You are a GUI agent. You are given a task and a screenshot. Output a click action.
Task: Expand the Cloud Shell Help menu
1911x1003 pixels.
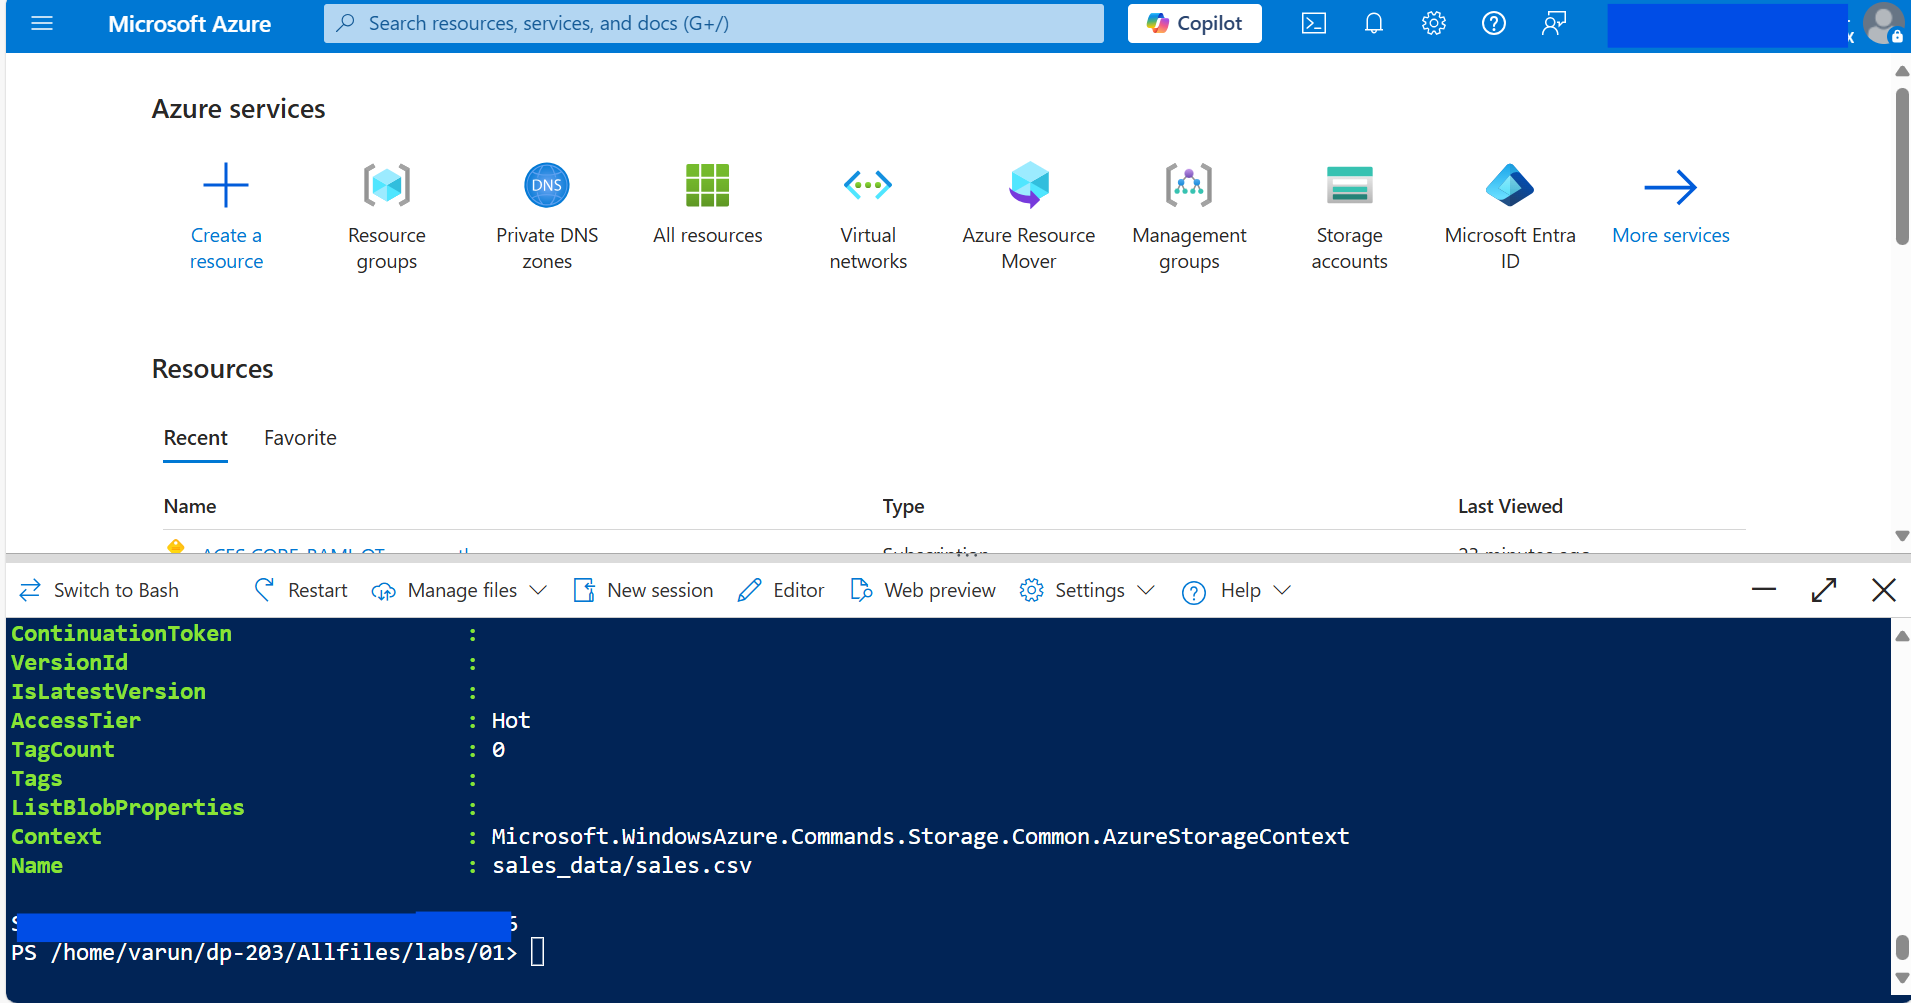point(1233,590)
